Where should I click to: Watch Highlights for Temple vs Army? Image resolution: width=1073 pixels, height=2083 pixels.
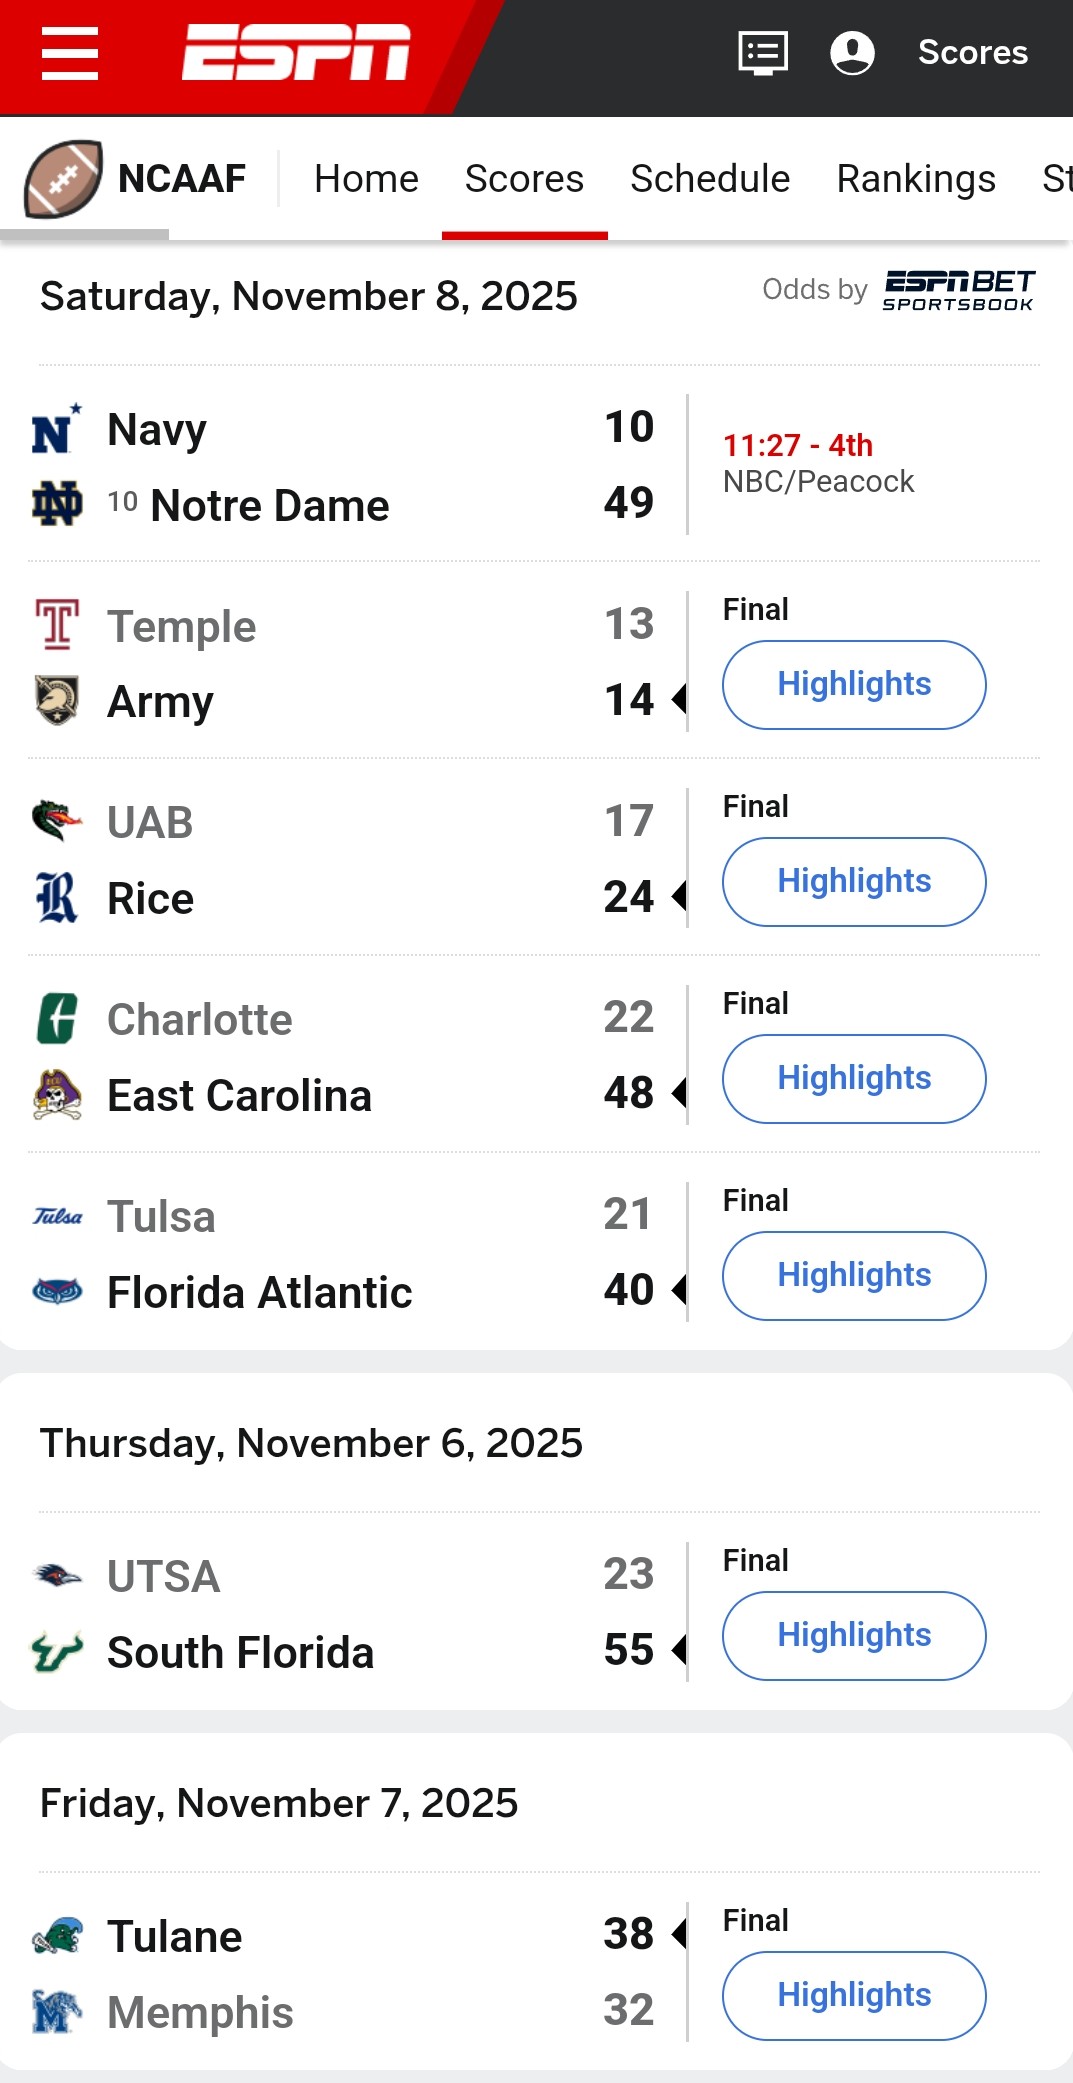[854, 685]
